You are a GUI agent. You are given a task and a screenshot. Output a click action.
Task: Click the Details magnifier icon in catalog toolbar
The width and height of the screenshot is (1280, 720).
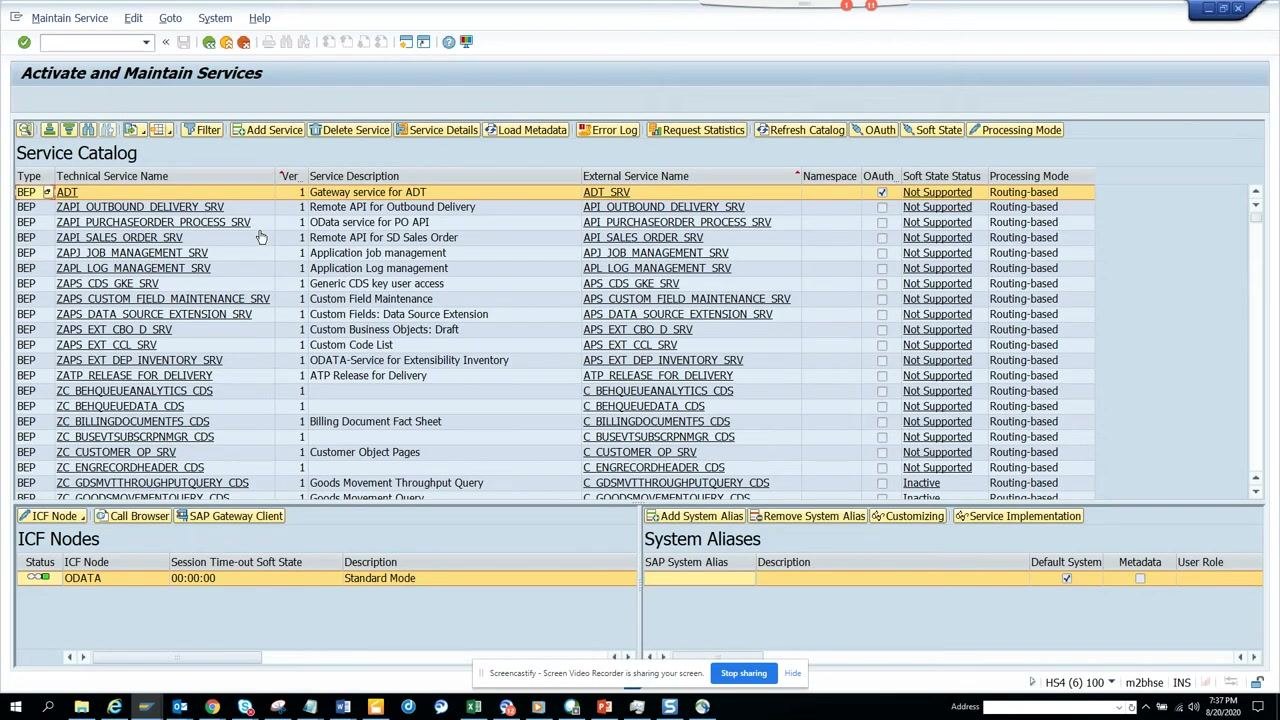(x=25, y=130)
